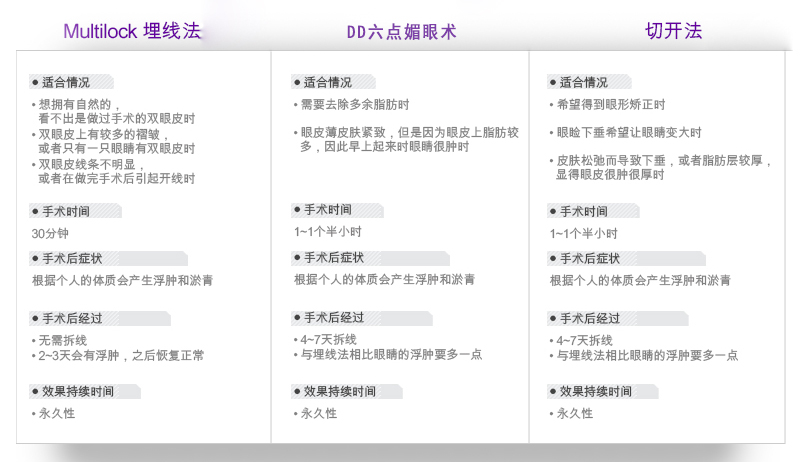Image resolution: width=805 pixels, height=462 pixels.
Task: Click the bullet '需要去除多余脂肪时'
Action: pos(355,105)
